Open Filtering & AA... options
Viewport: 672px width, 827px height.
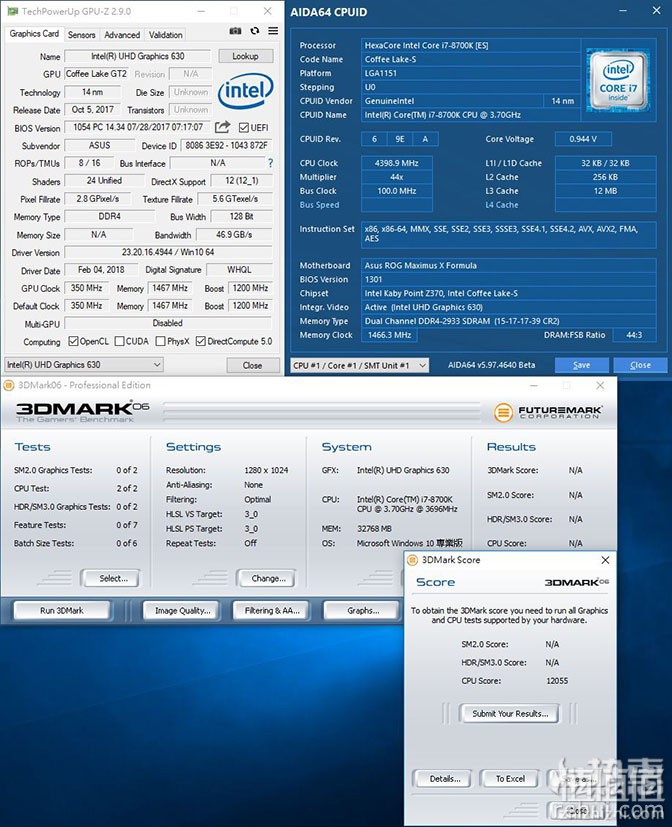[271, 610]
